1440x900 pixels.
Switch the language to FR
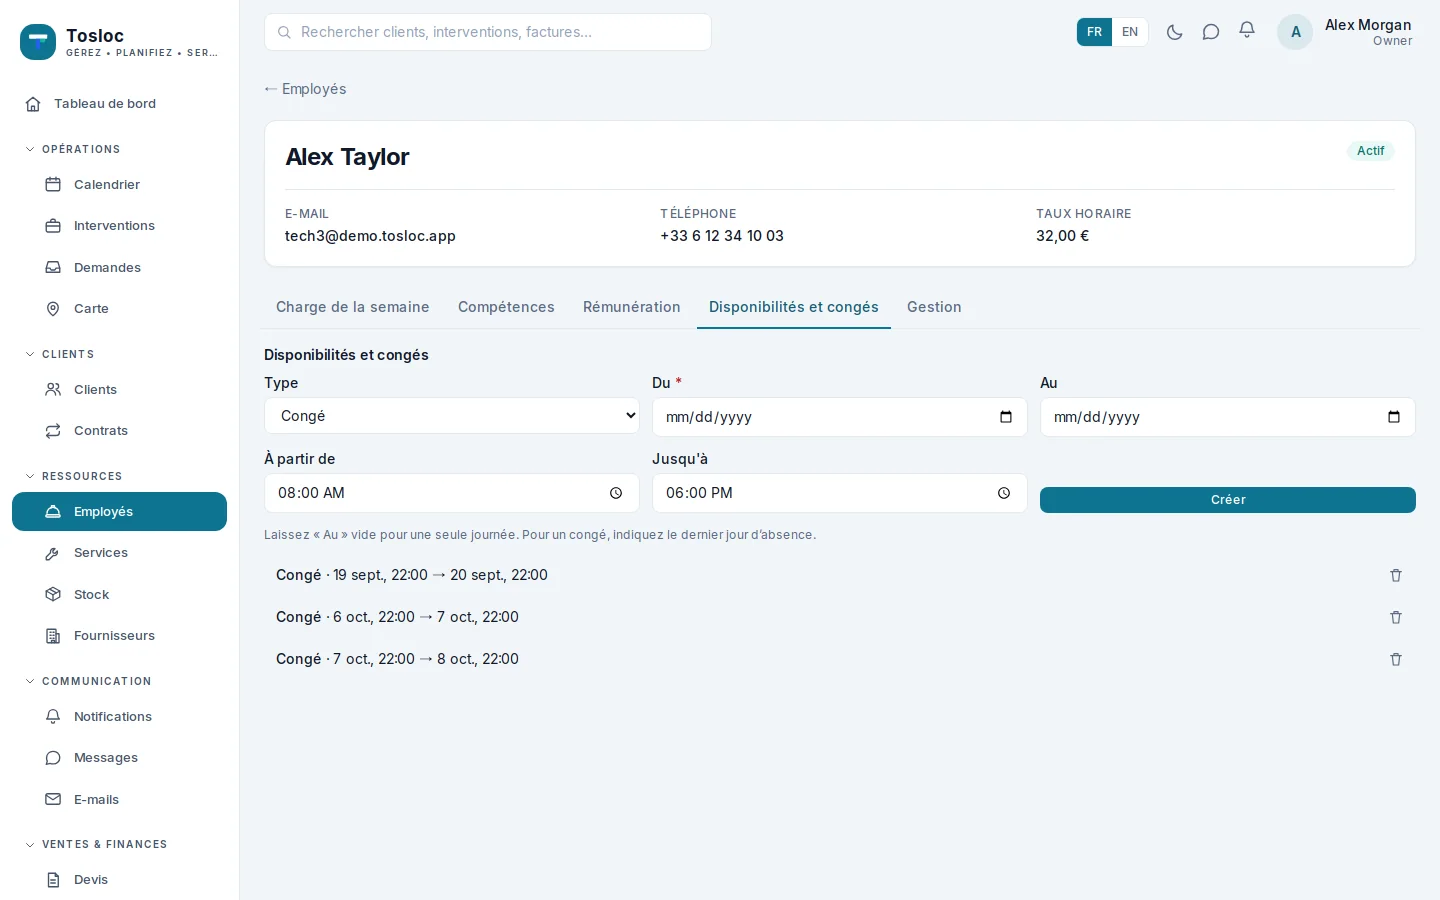click(1094, 32)
